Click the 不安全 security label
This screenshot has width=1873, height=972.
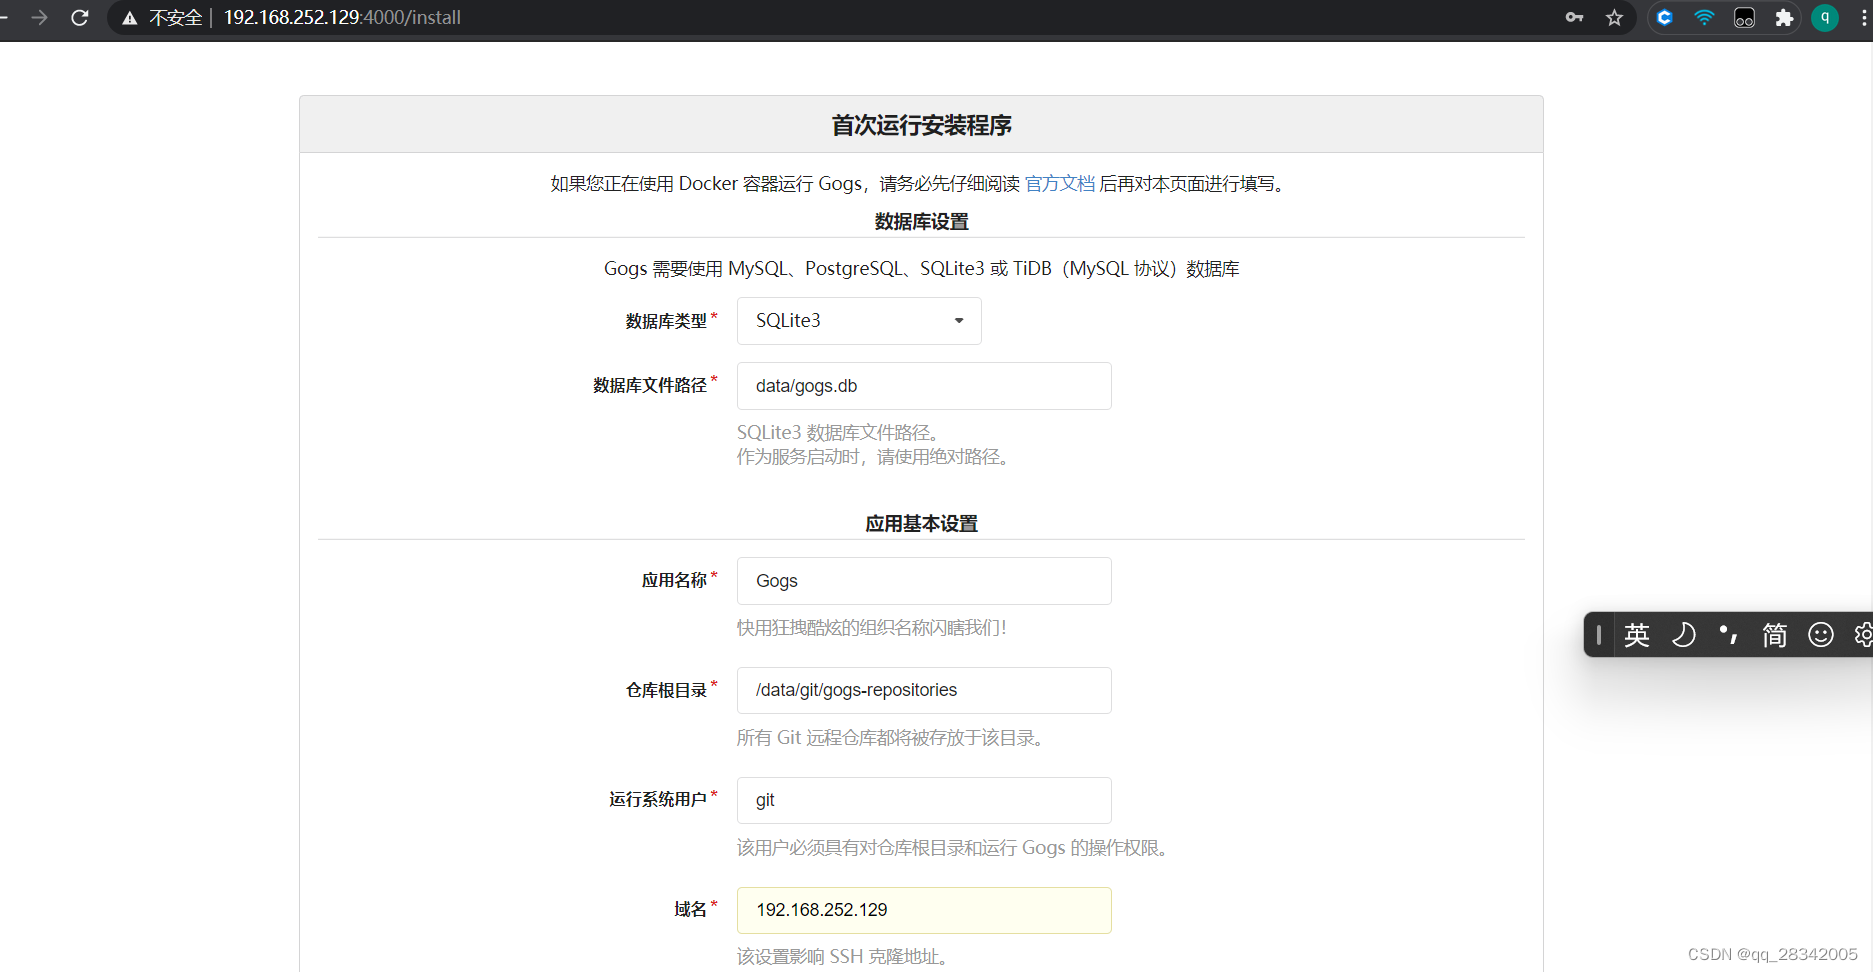tap(175, 18)
